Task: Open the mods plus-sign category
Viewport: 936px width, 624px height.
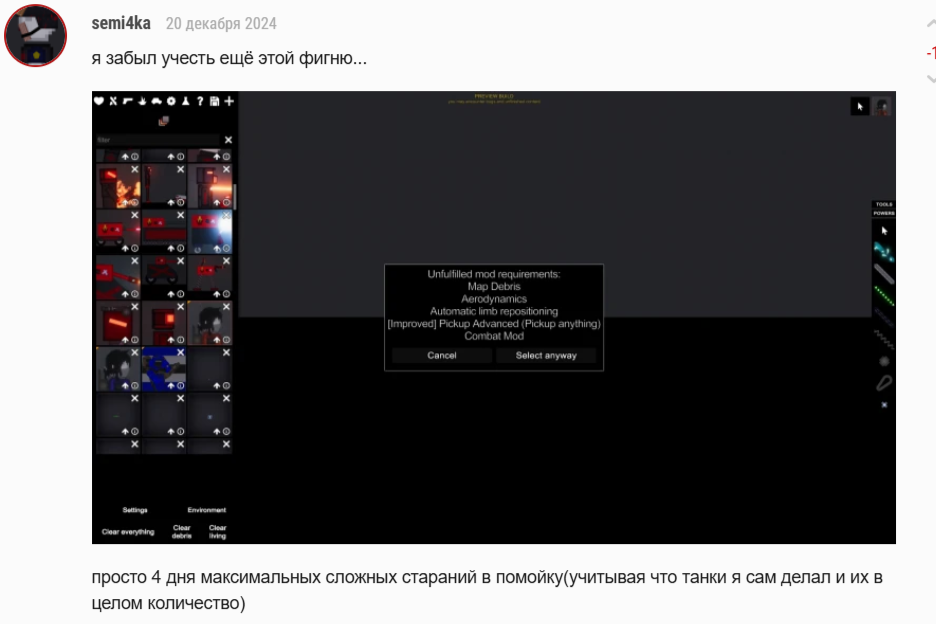Action: point(229,101)
